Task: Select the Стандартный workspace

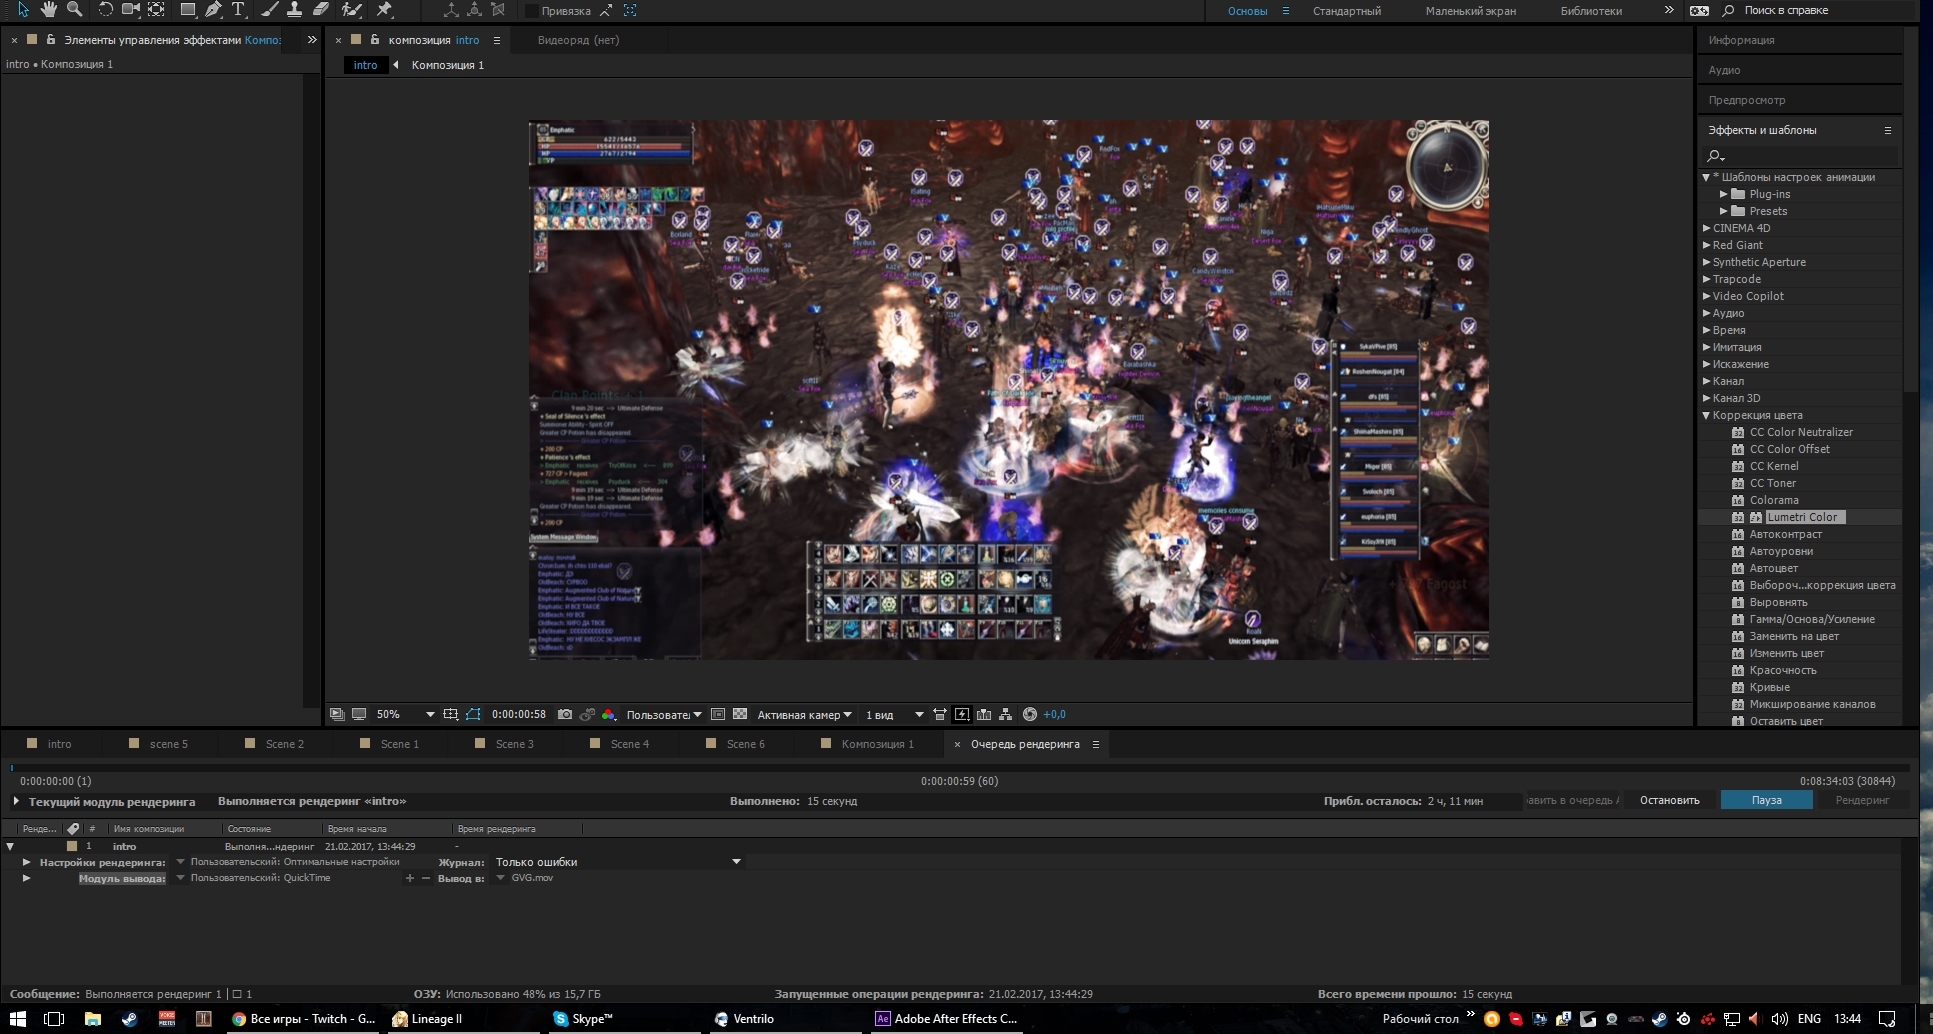Action: [1347, 11]
